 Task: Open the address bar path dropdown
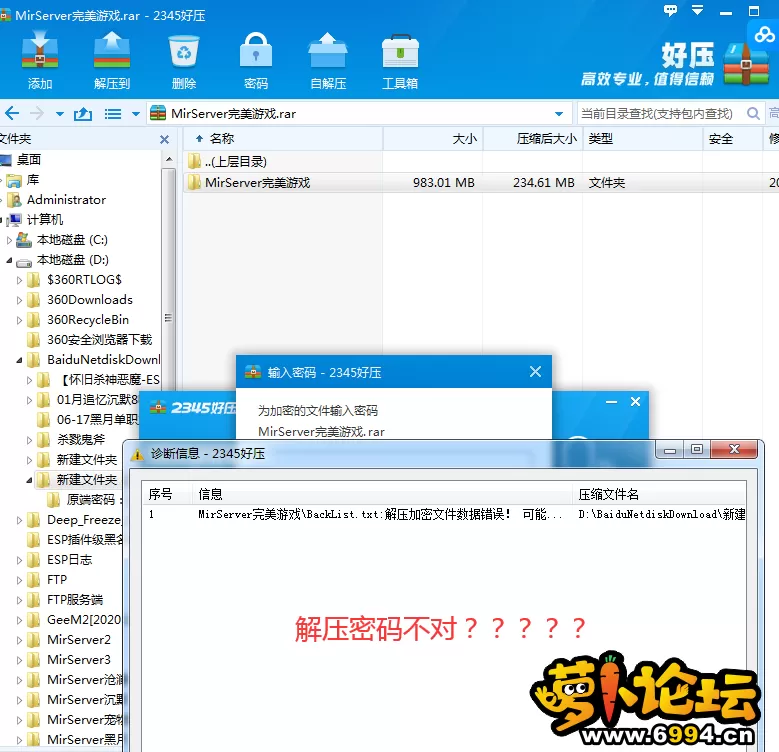(559, 114)
